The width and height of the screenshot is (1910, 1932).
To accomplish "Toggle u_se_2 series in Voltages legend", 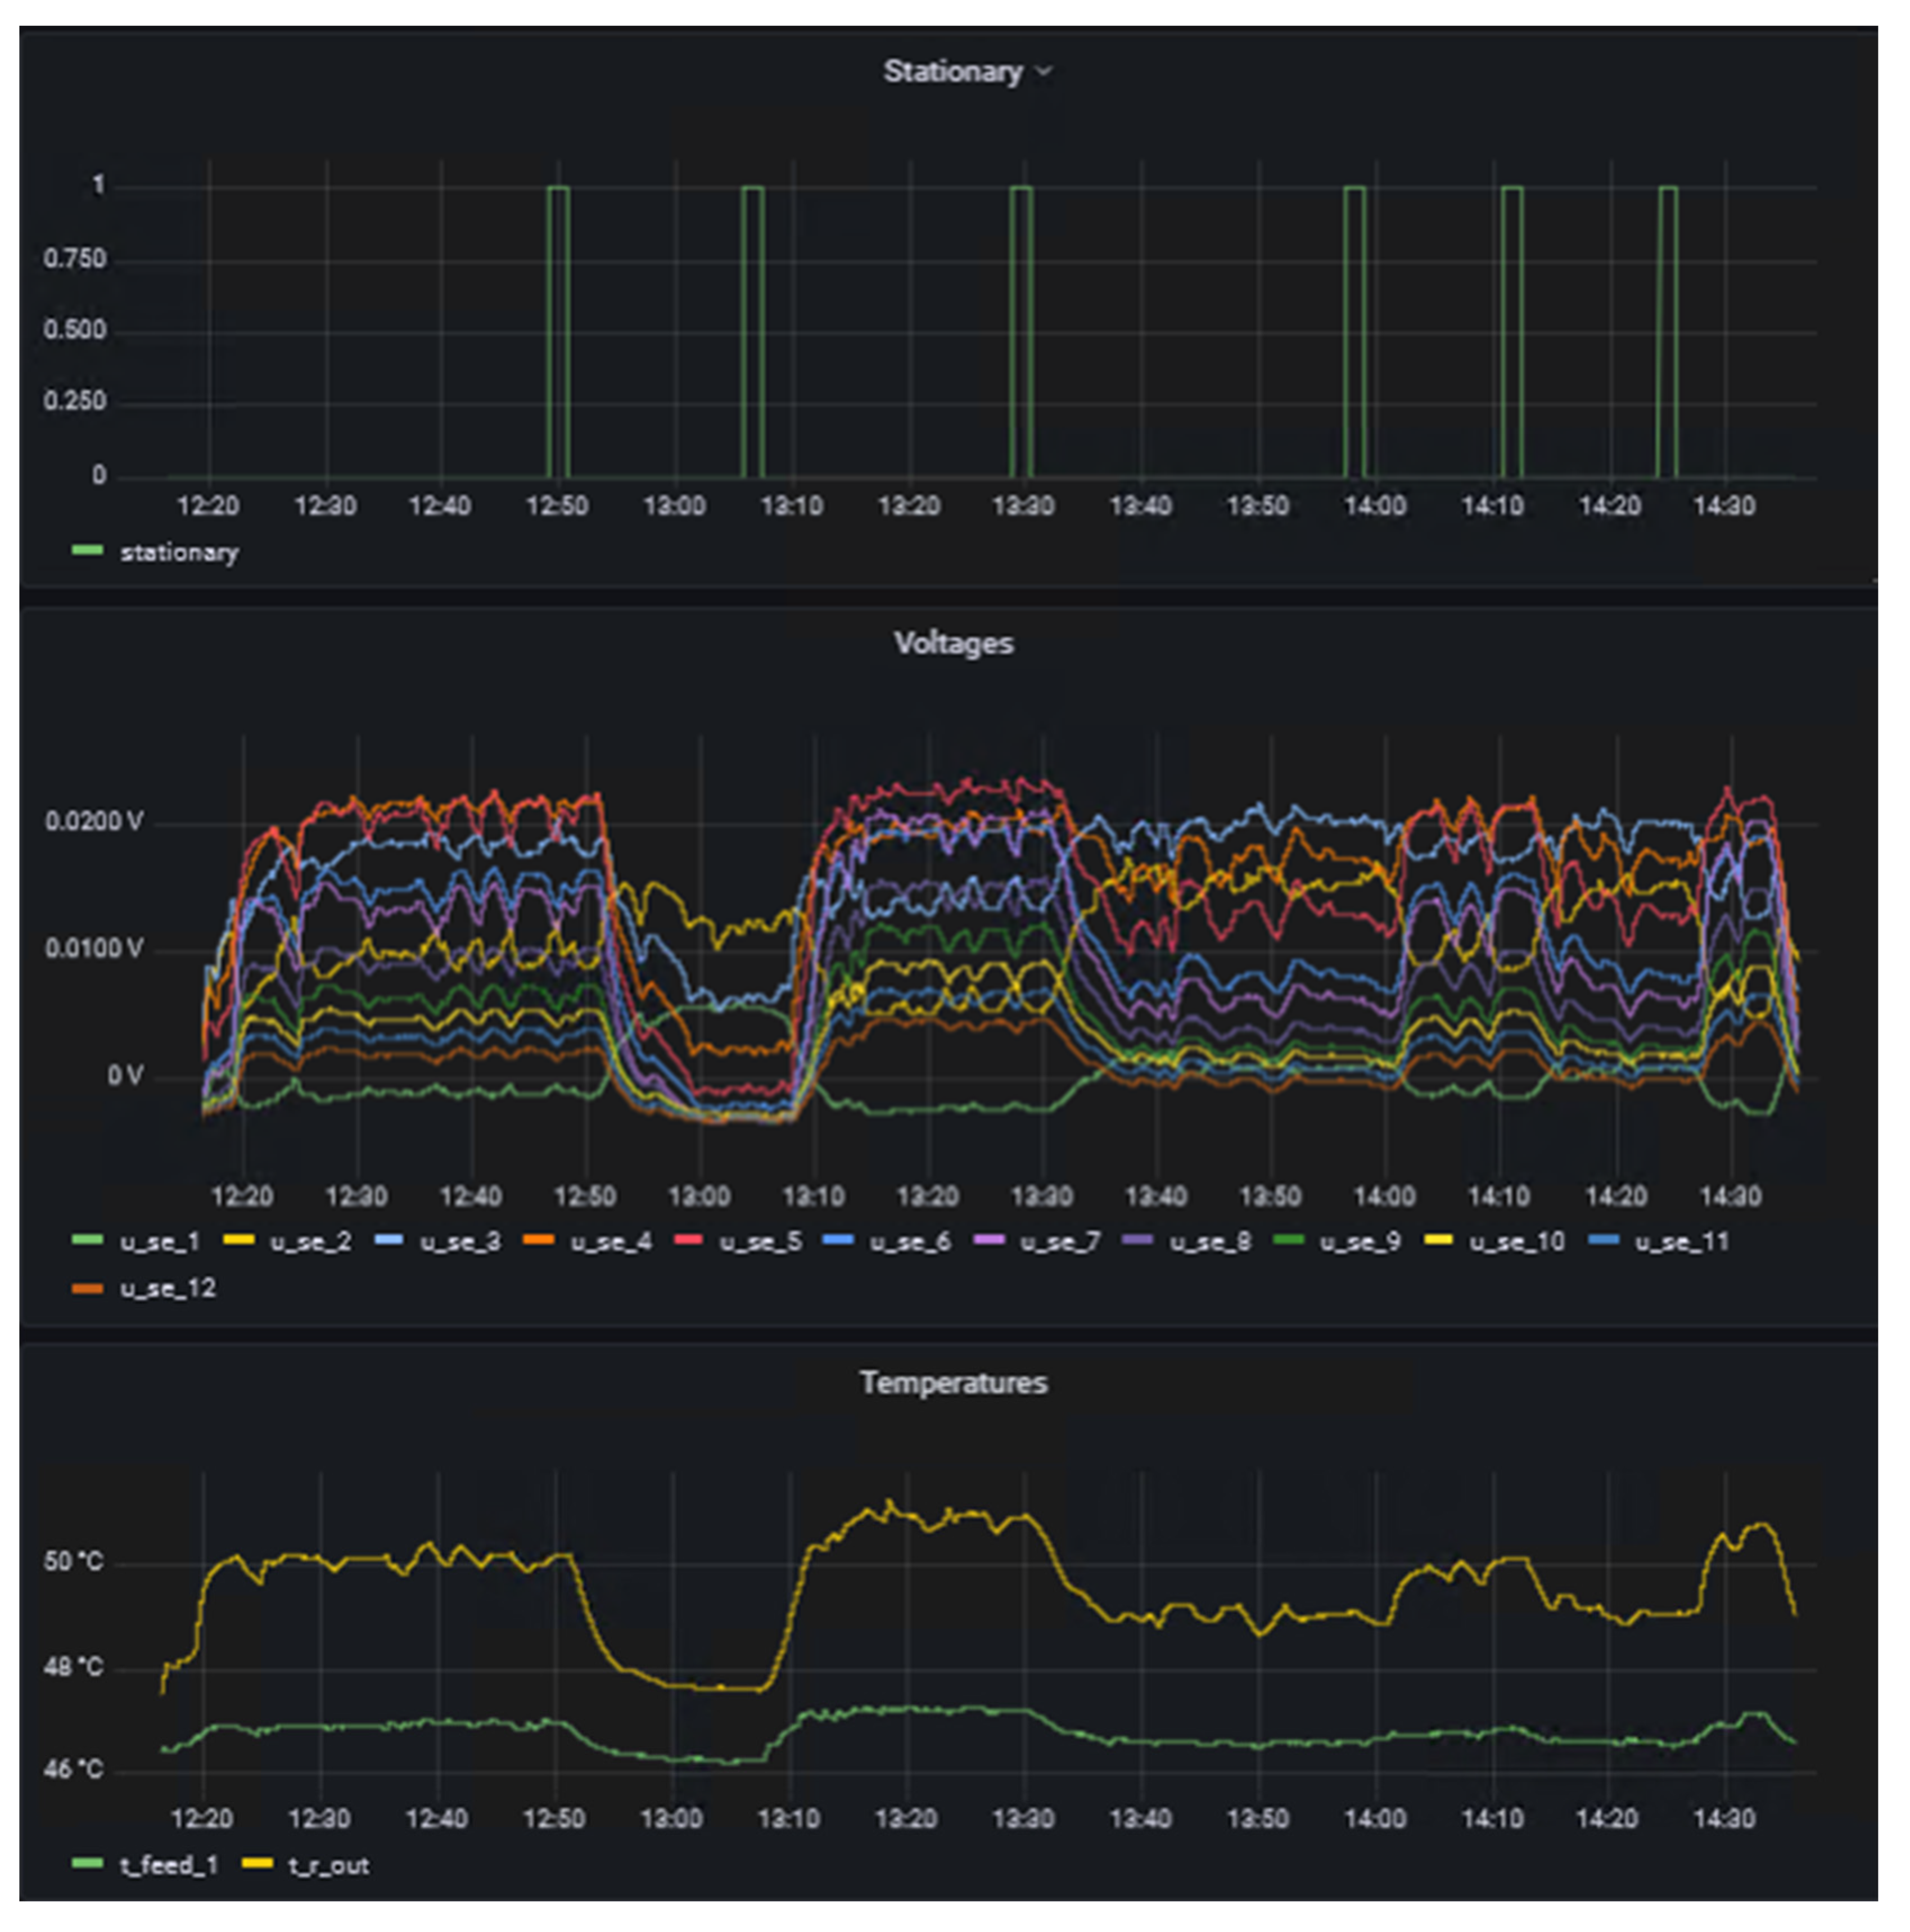I will [x=310, y=1242].
